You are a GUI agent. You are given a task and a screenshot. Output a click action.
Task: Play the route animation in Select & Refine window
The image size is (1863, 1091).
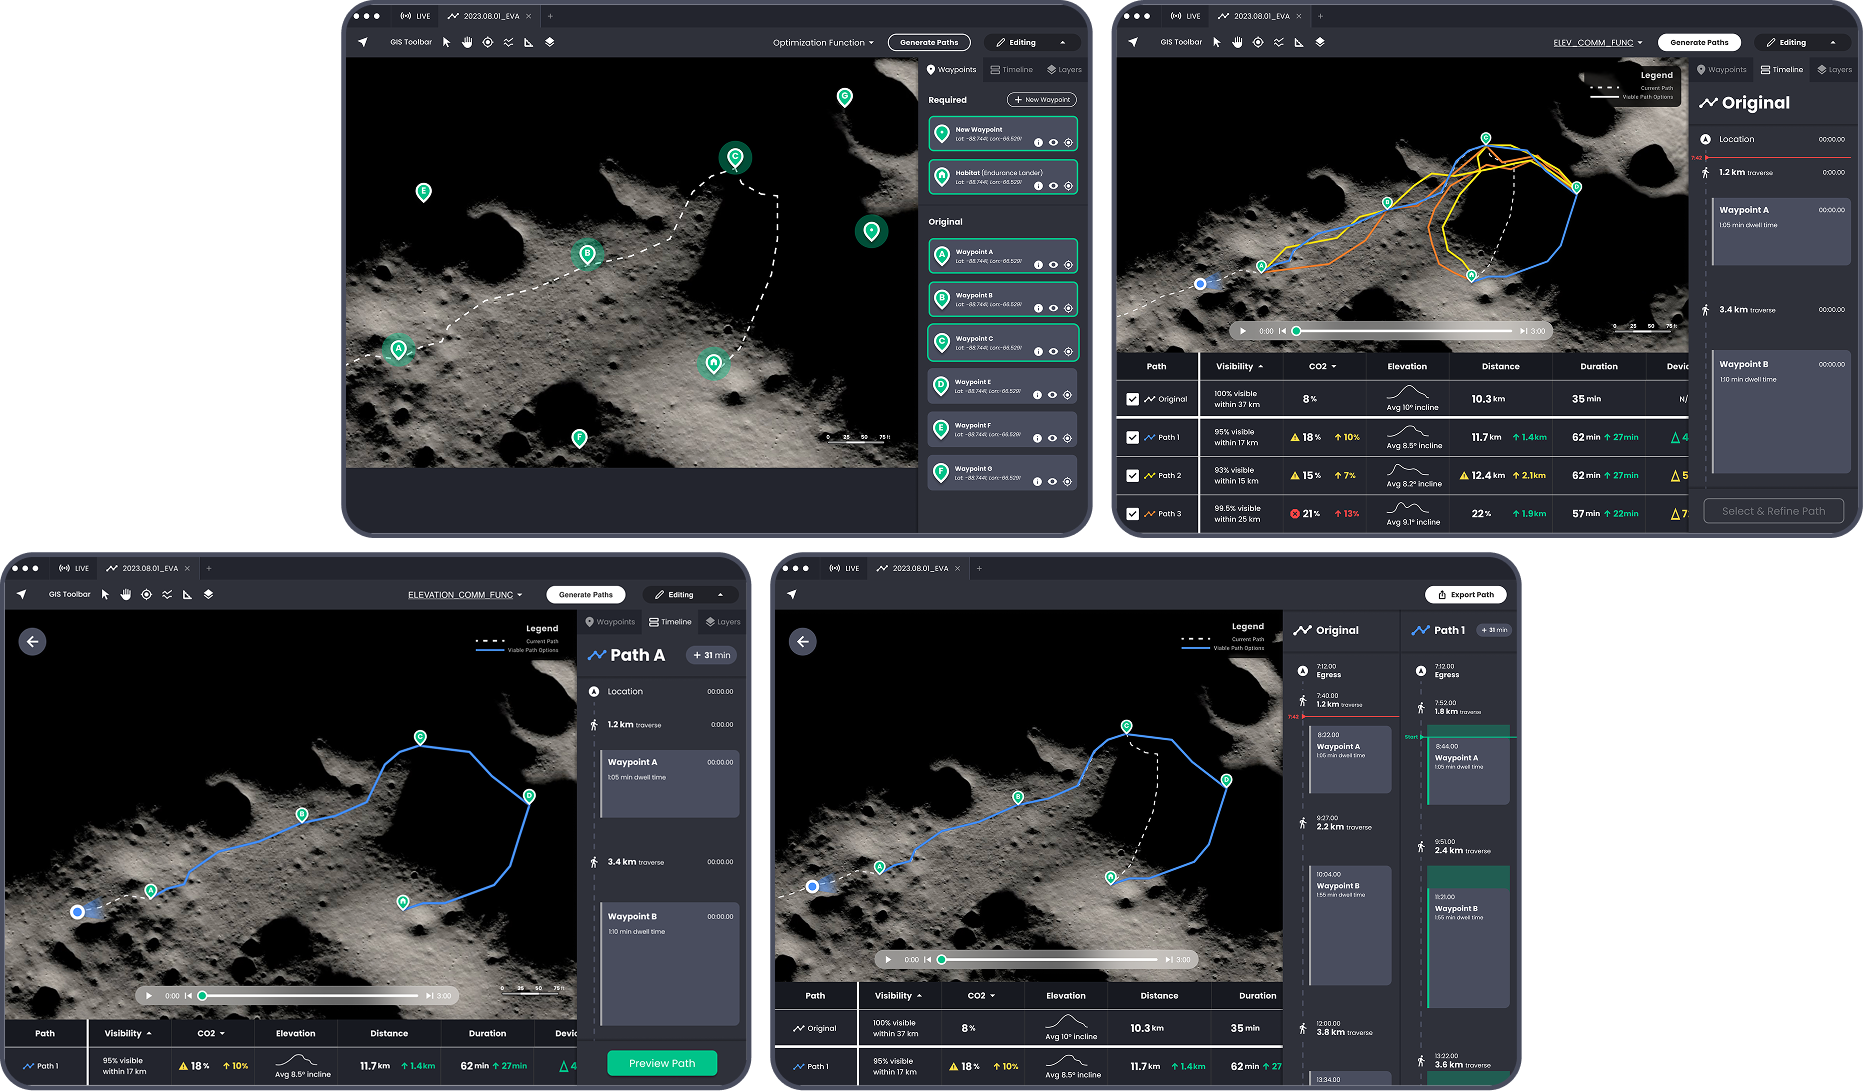[1243, 331]
